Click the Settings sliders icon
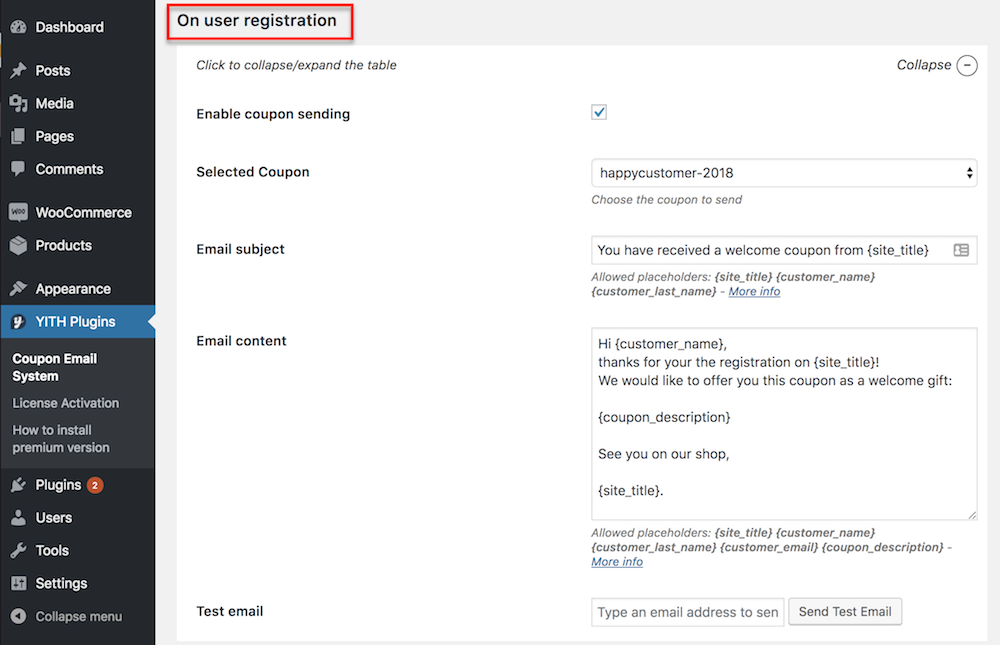The image size is (1000, 645). (18, 583)
